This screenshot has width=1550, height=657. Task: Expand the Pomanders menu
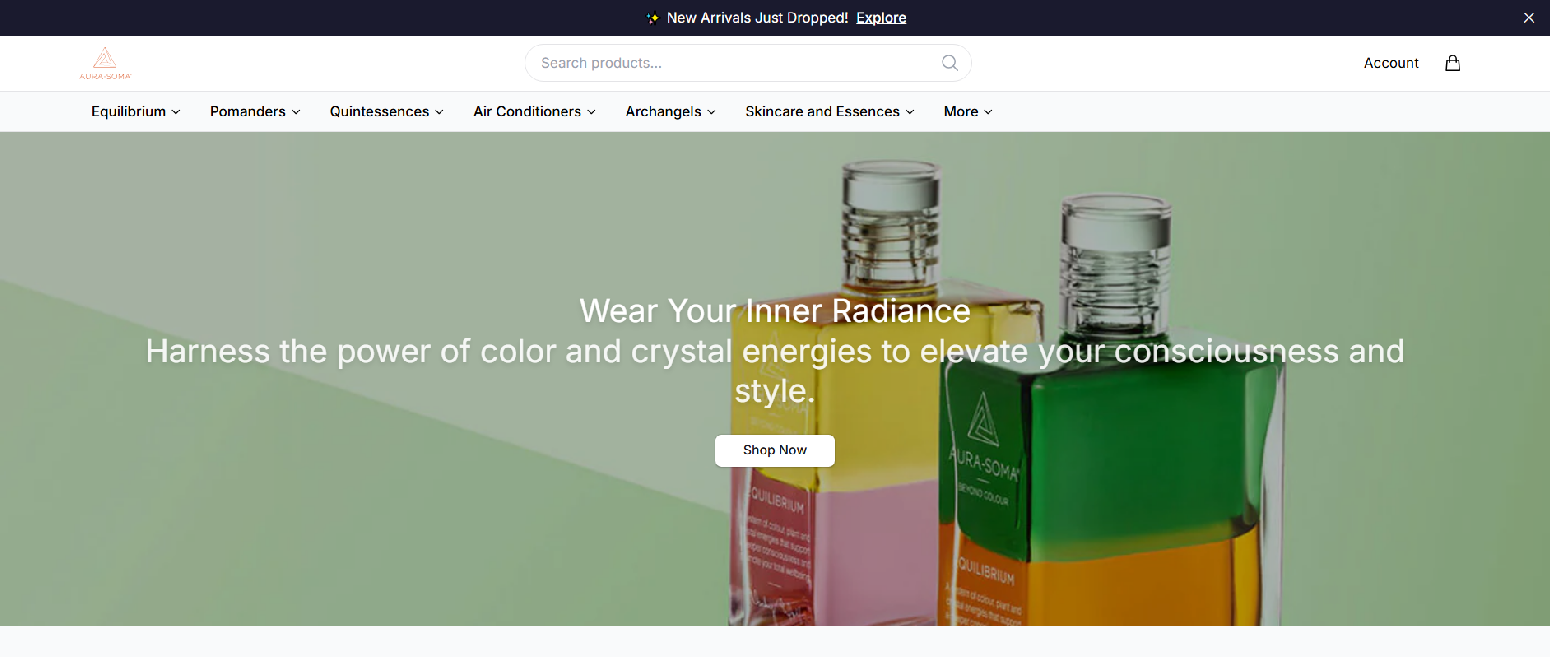point(255,112)
